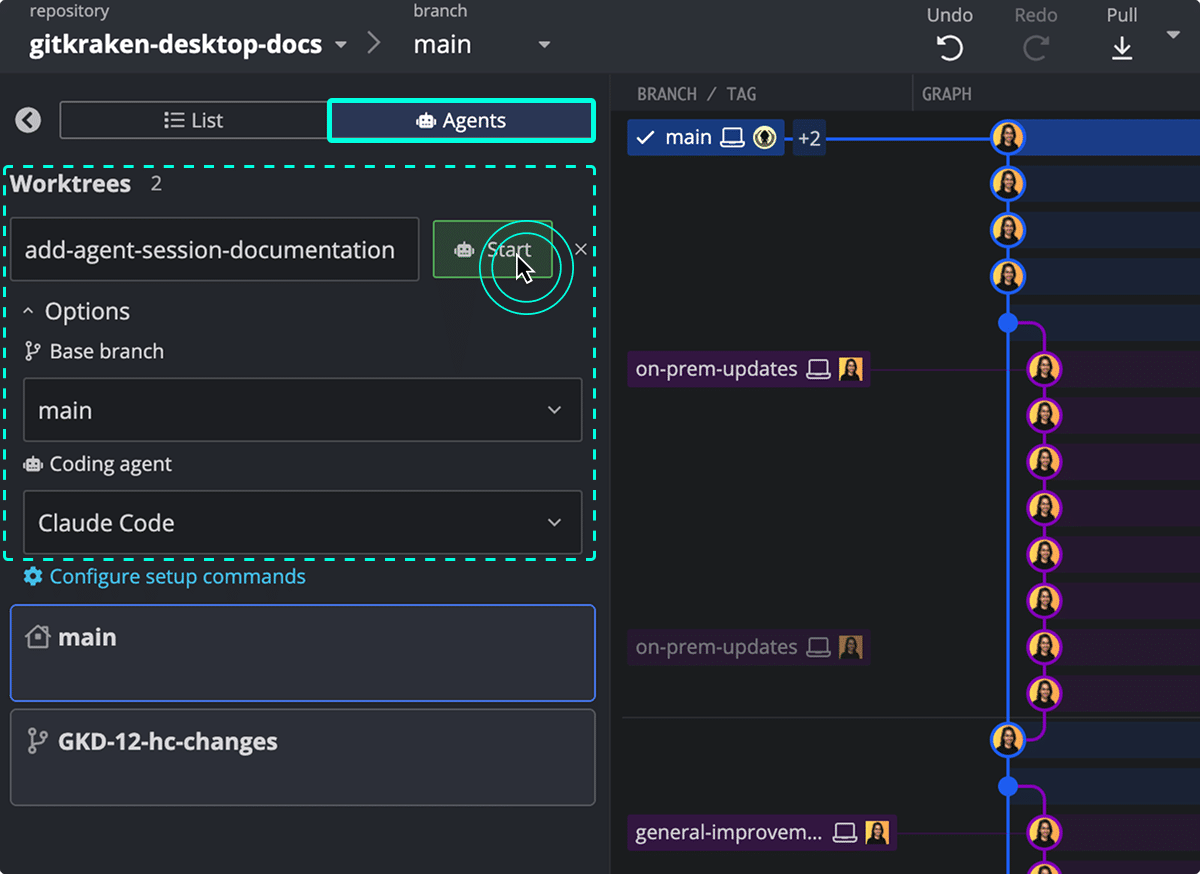Select the Agents tab
Image resolution: width=1200 pixels, height=874 pixels.
click(x=460, y=119)
